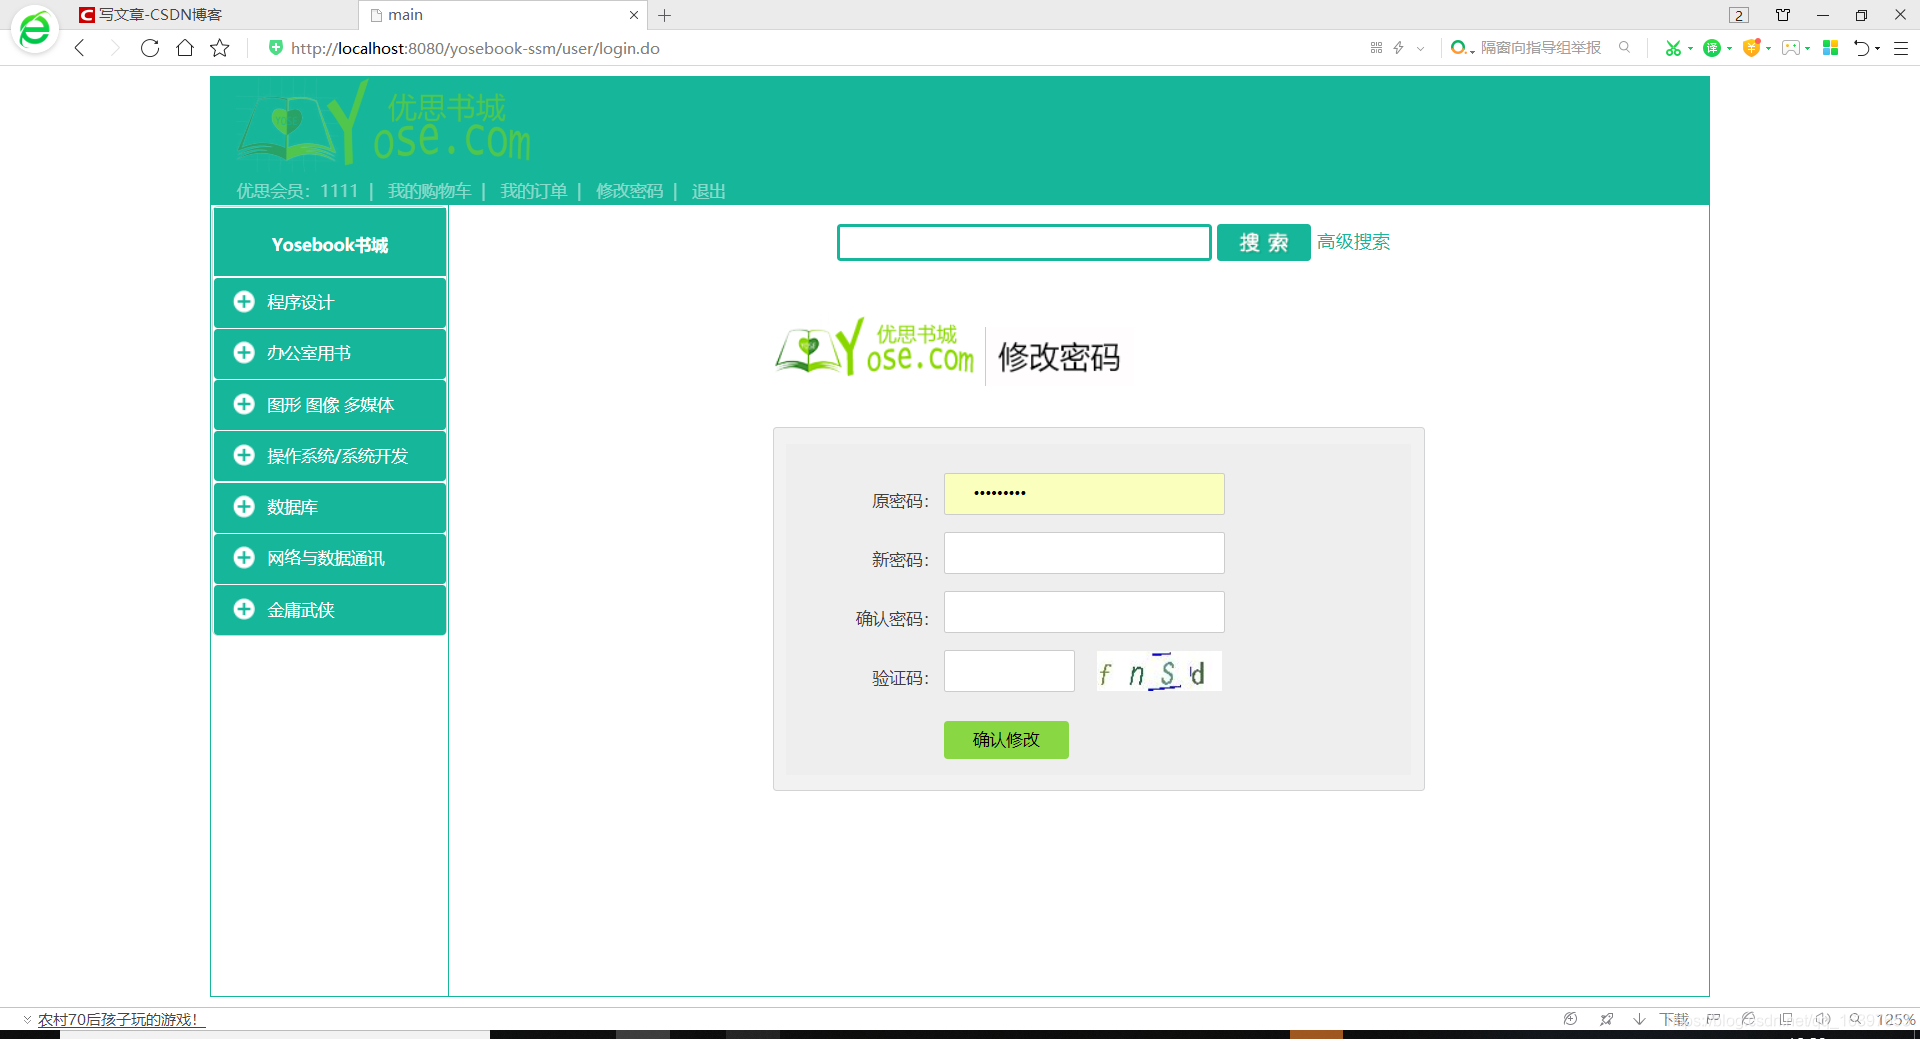Click the scissors screenshot tool icon
1920x1039 pixels.
(1673, 48)
